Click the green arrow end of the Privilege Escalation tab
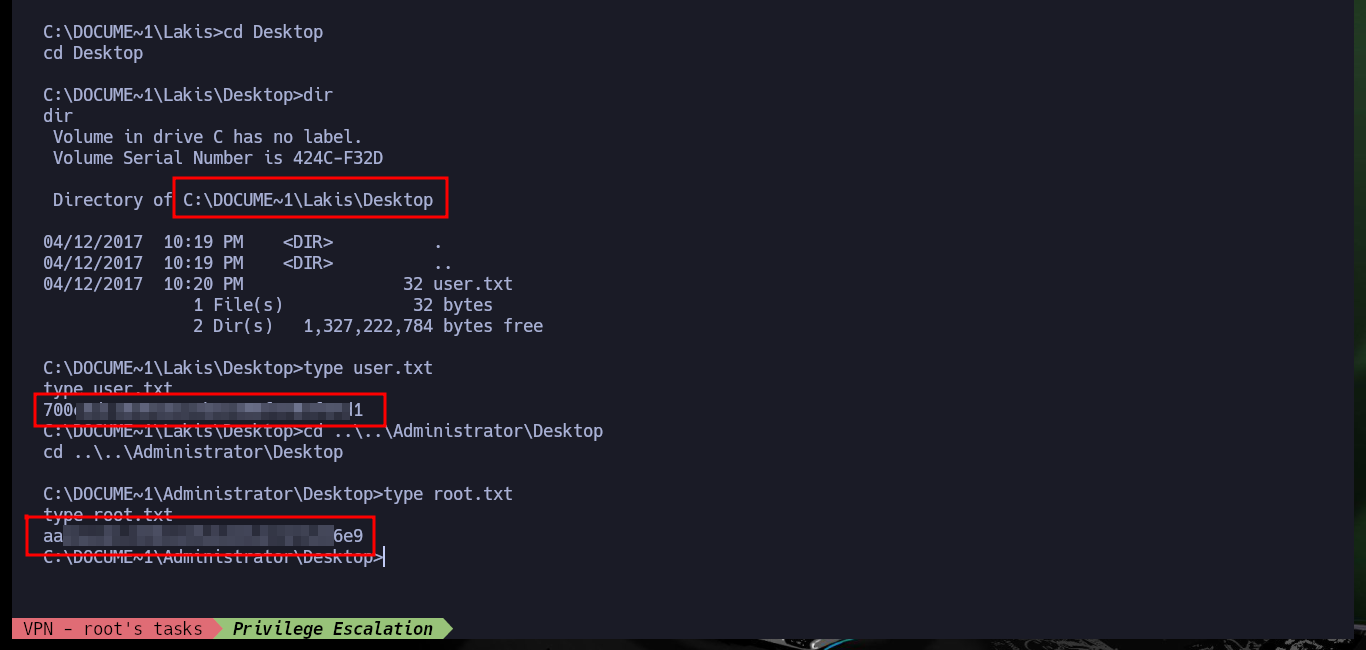The height and width of the screenshot is (650, 1366). pyautogui.click(x=448, y=629)
